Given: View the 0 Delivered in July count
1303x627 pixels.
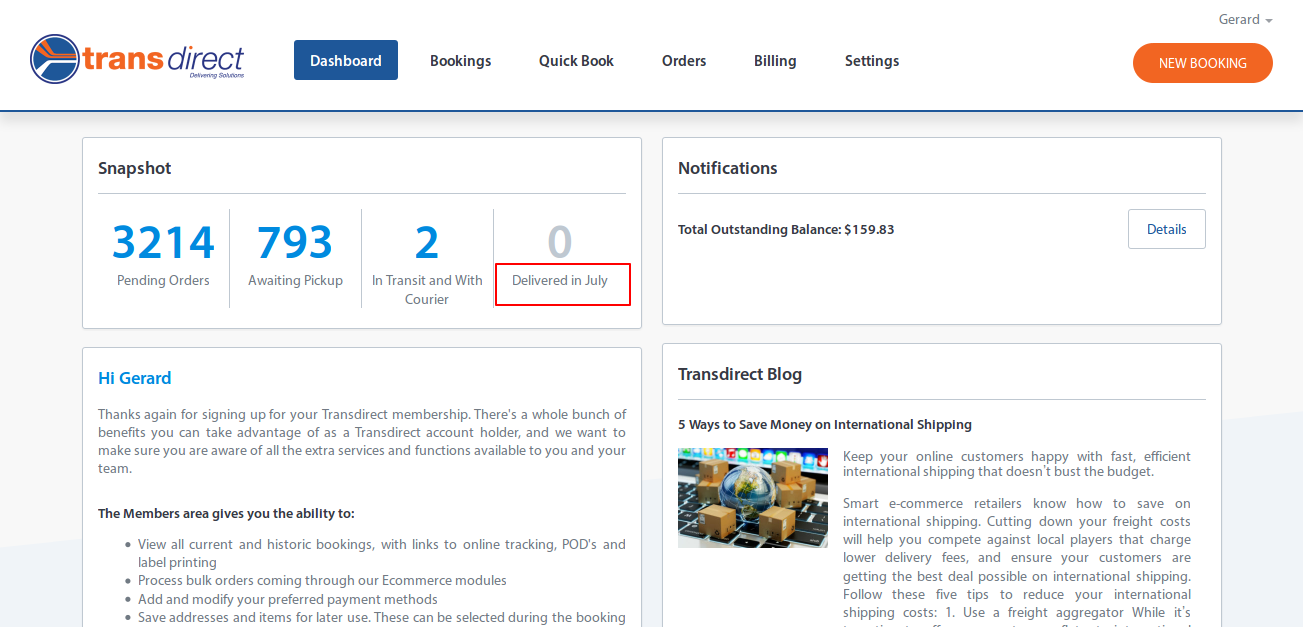Looking at the screenshot, I should coord(560,242).
